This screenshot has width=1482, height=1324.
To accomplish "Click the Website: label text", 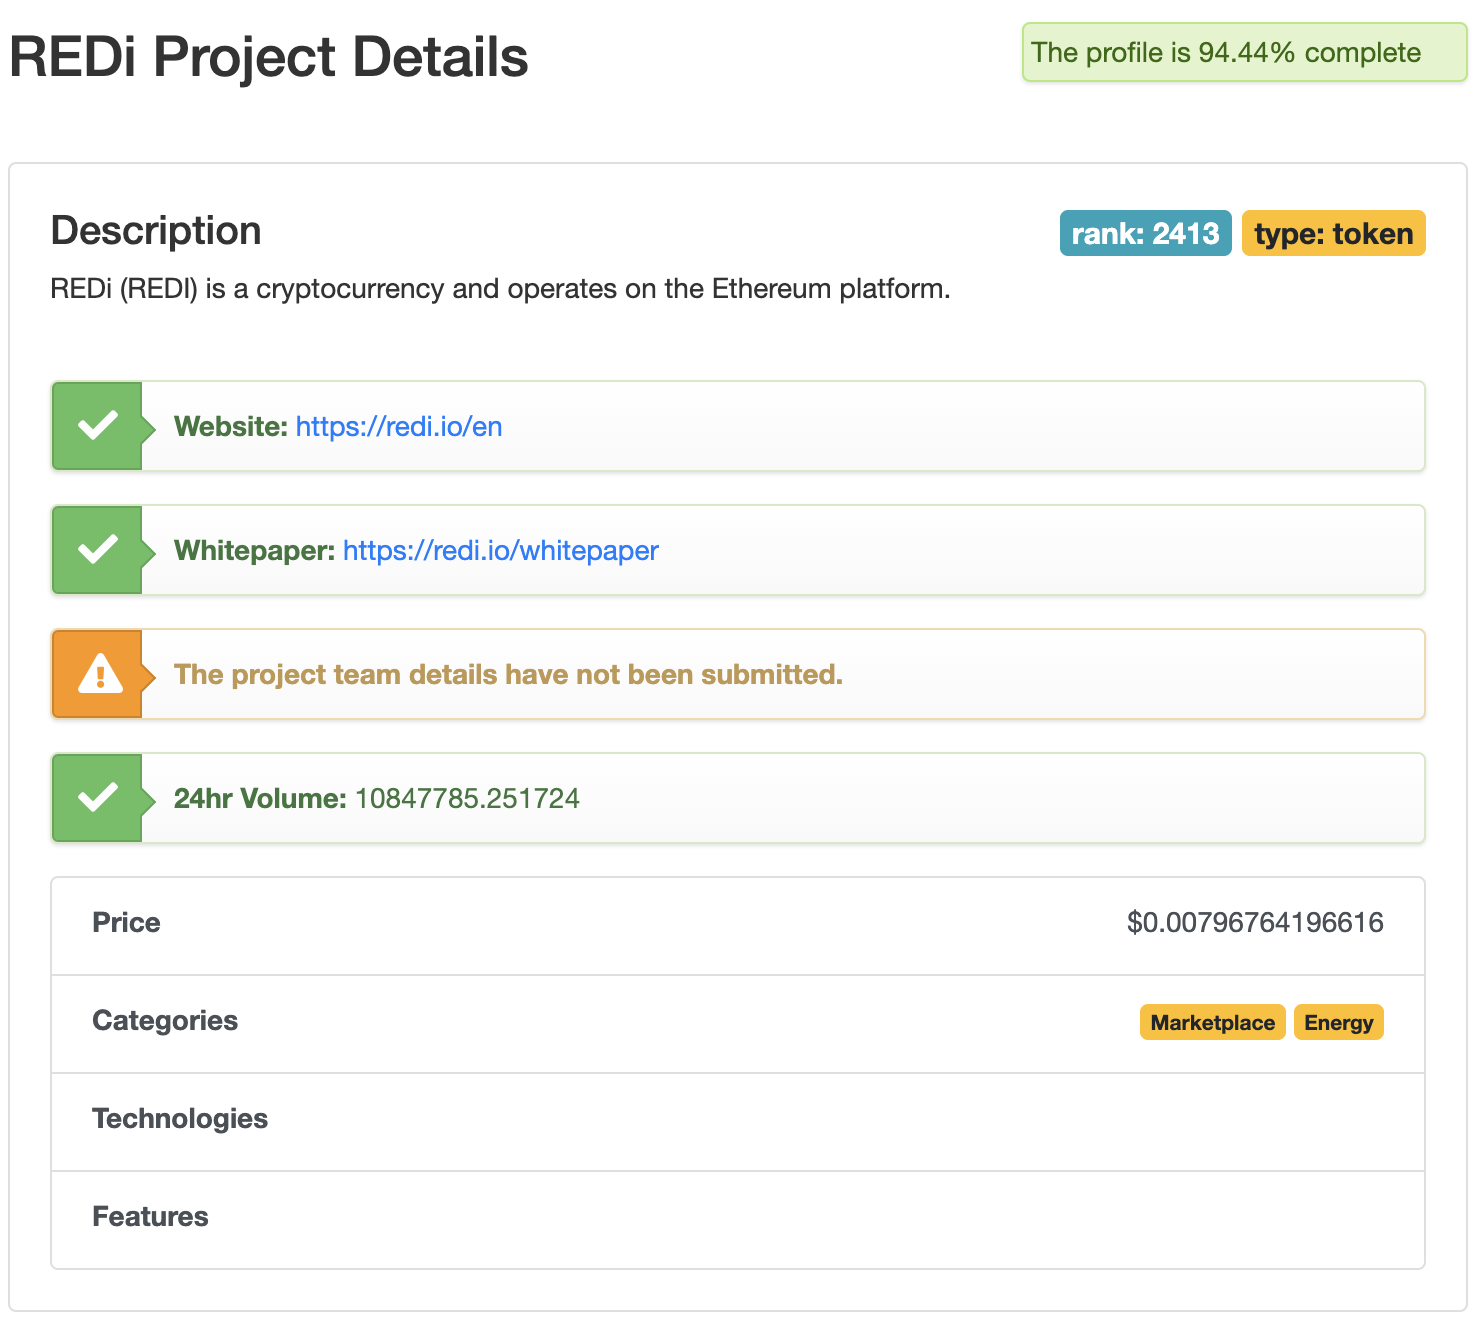I will click(231, 427).
